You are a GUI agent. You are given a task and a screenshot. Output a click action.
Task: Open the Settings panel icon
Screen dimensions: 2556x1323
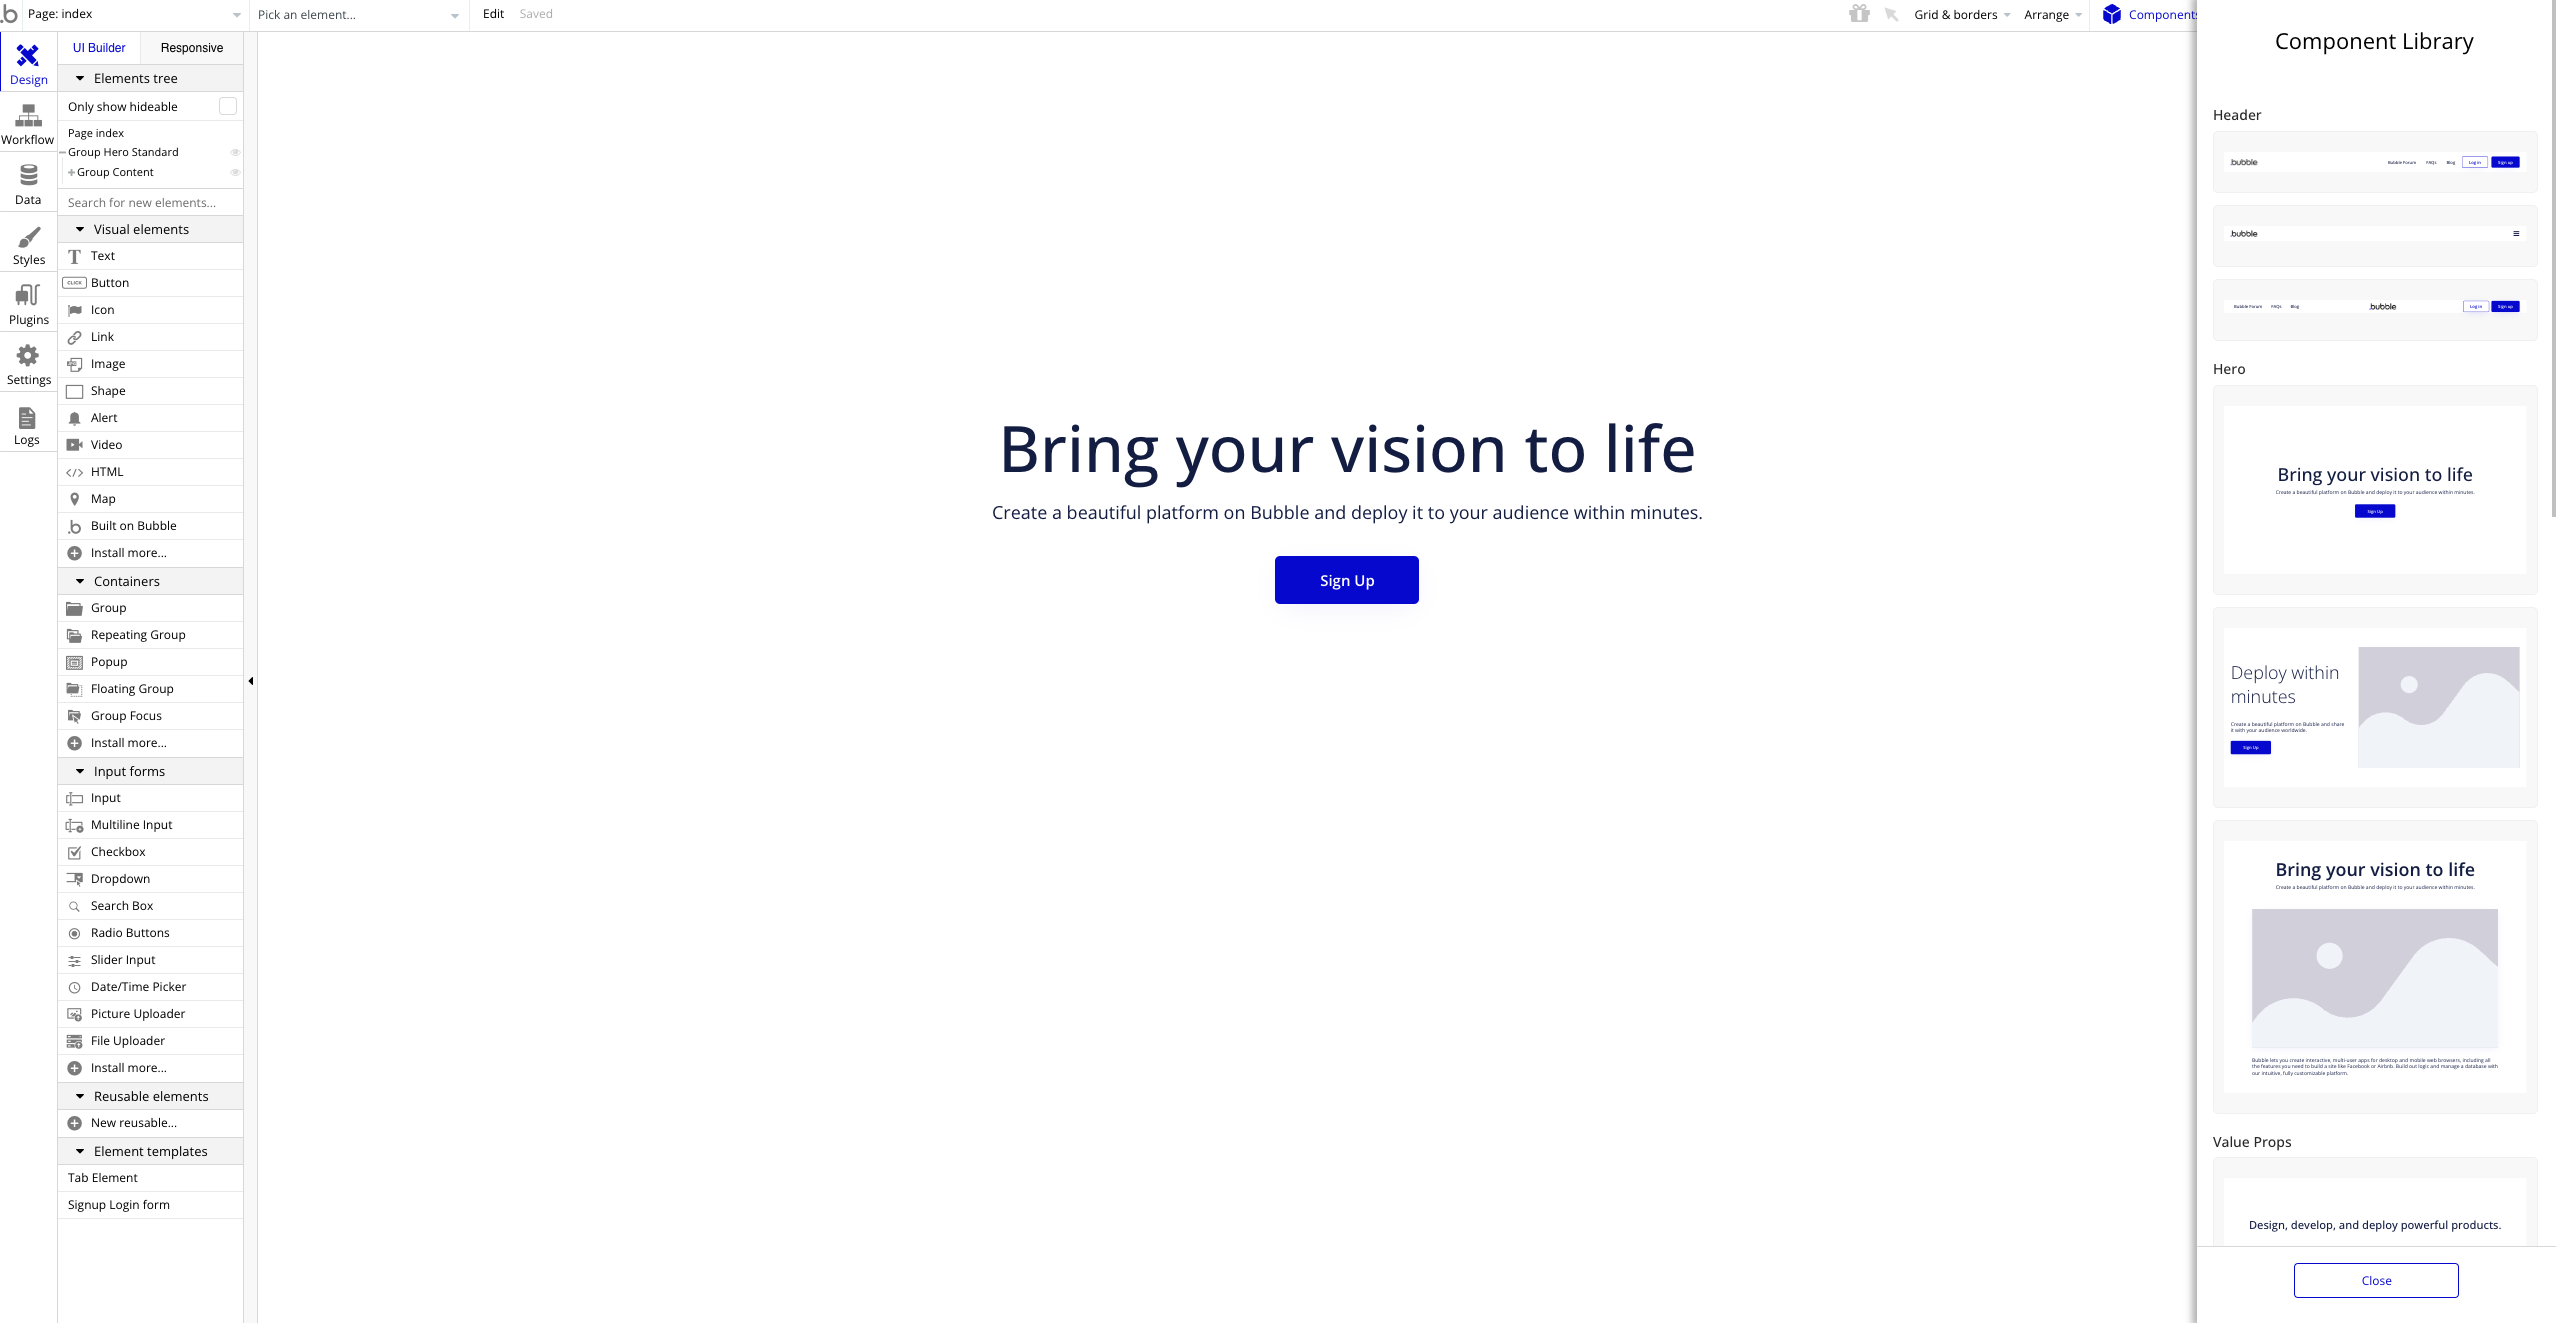pyautogui.click(x=25, y=364)
